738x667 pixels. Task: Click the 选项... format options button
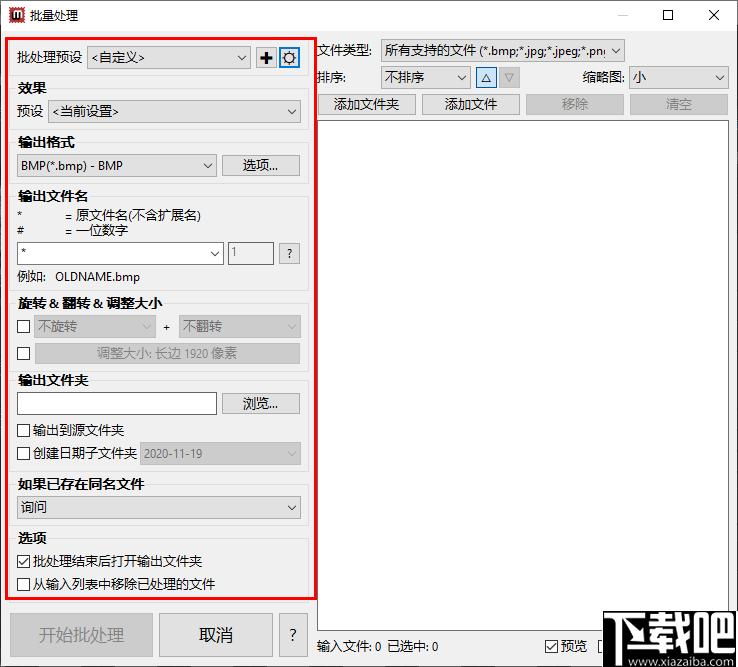[x=261, y=166]
